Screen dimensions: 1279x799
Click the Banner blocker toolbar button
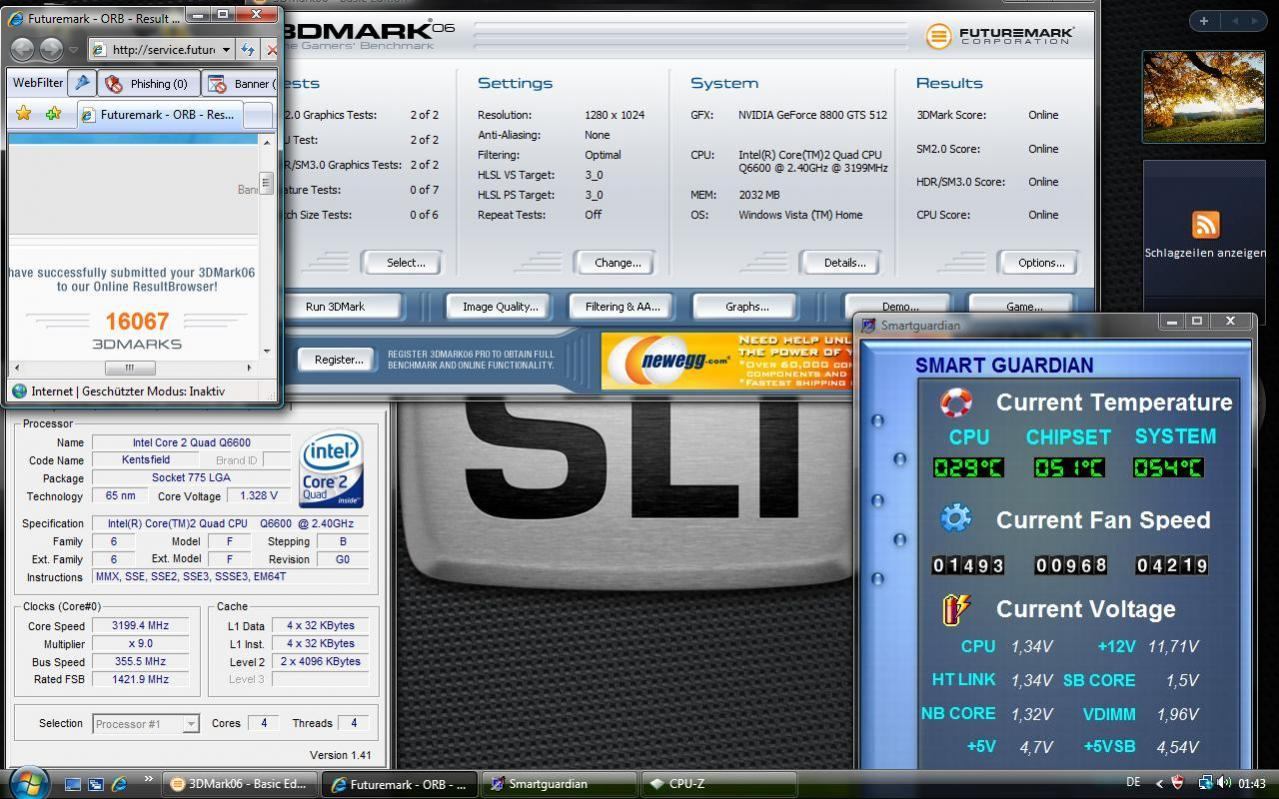pyautogui.click(x=240, y=84)
